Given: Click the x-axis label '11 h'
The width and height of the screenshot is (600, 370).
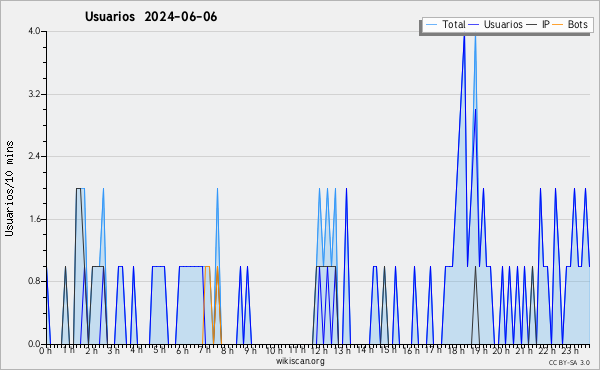Looking at the screenshot, I should tap(297, 350).
